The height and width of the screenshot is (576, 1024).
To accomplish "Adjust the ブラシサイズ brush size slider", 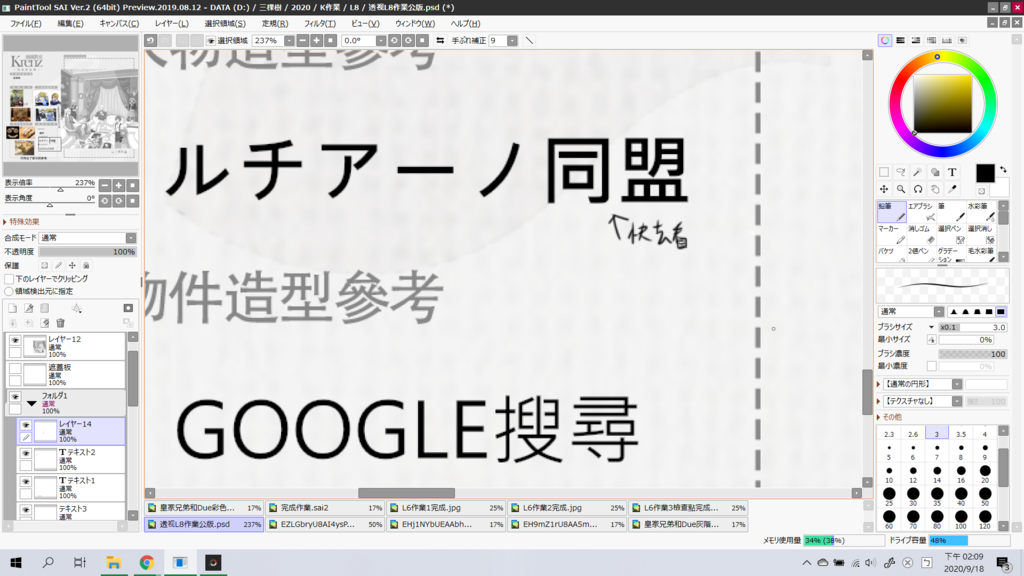I will 972,327.
